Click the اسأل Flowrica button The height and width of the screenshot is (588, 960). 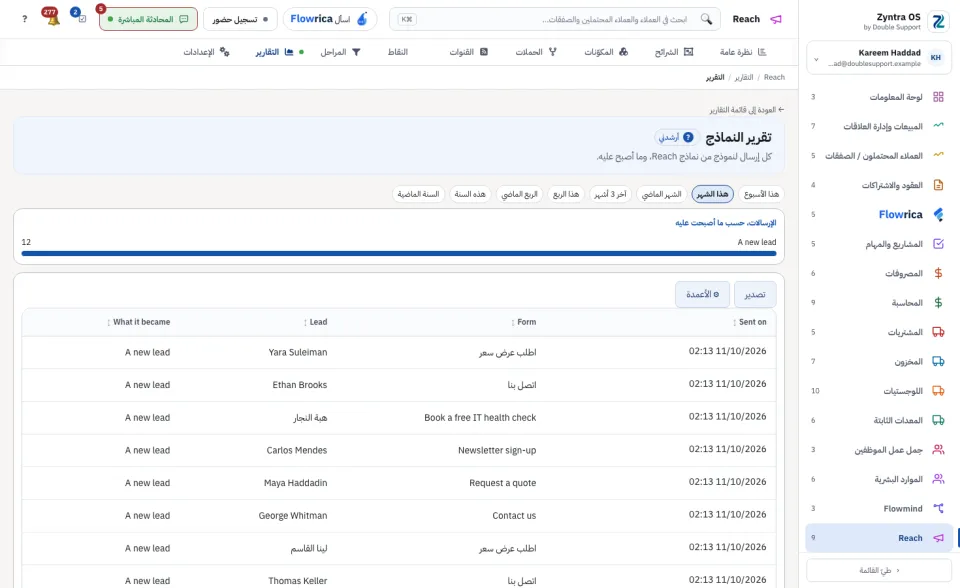329,19
